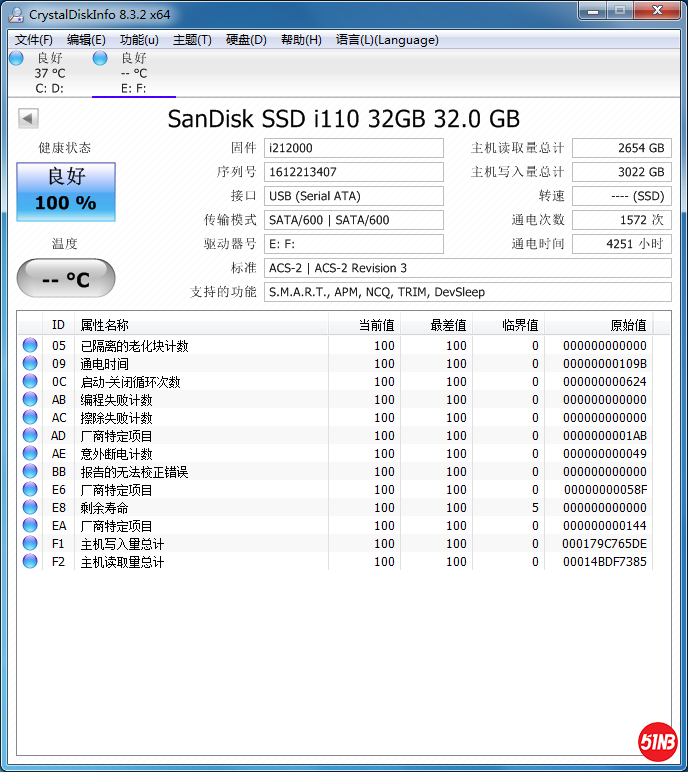Open the 主题(T) menu

point(192,40)
